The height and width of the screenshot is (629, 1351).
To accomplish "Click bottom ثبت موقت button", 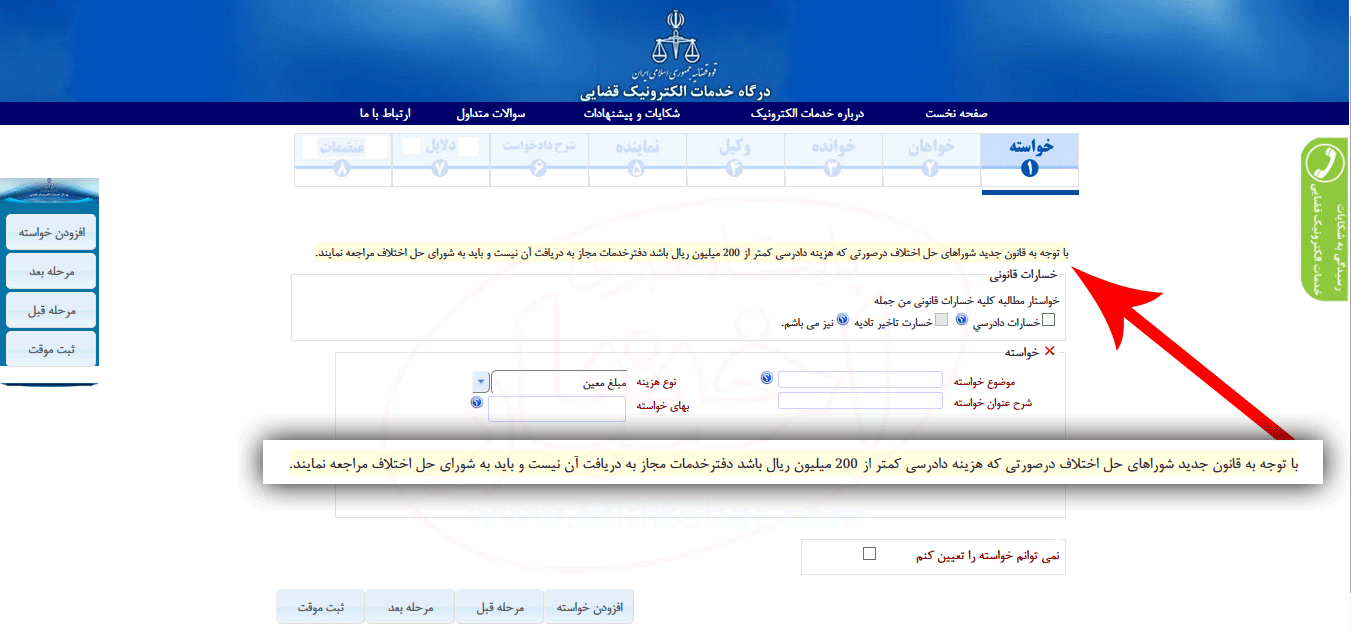I will click(321, 607).
